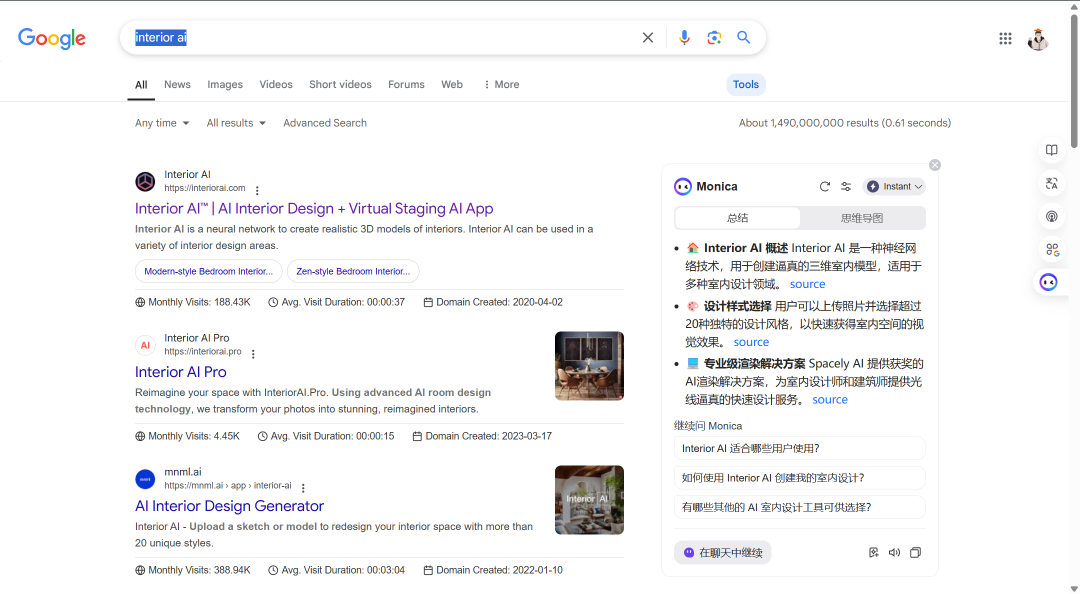This screenshot has width=1080, height=594.
Task: Select the All results tab
Action: [141, 85]
